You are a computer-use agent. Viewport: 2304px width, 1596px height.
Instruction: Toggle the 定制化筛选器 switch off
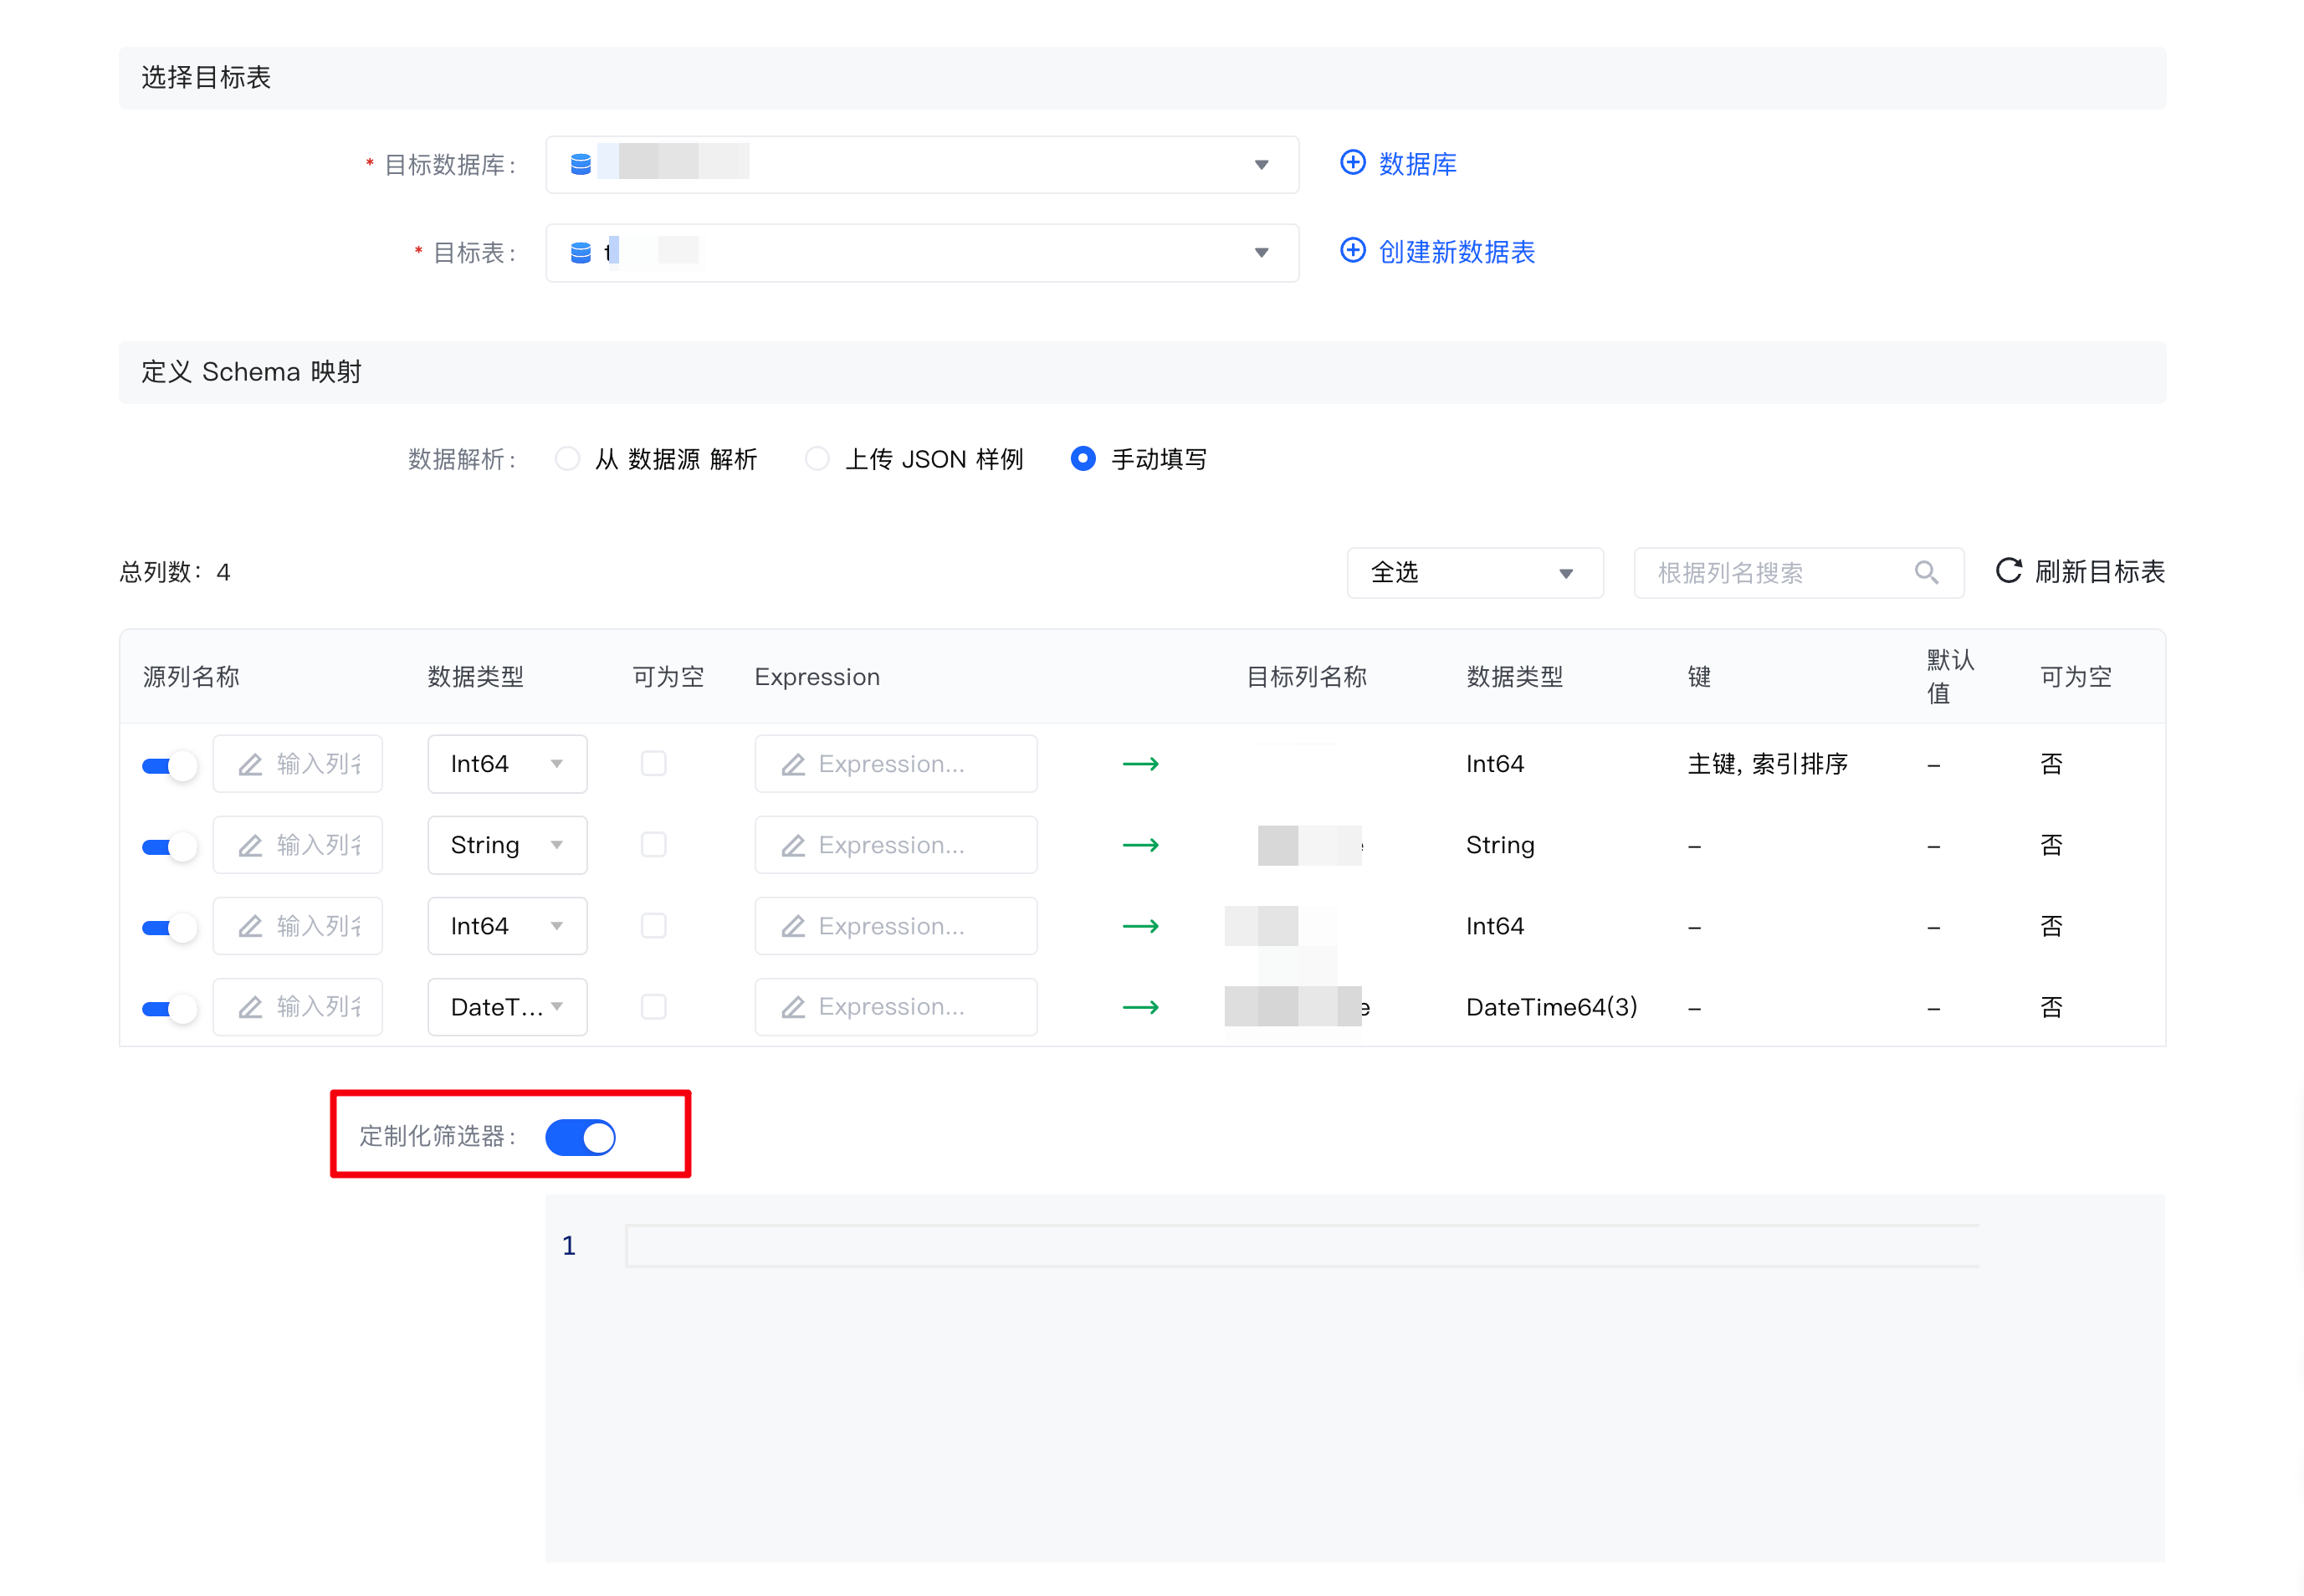click(x=580, y=1137)
